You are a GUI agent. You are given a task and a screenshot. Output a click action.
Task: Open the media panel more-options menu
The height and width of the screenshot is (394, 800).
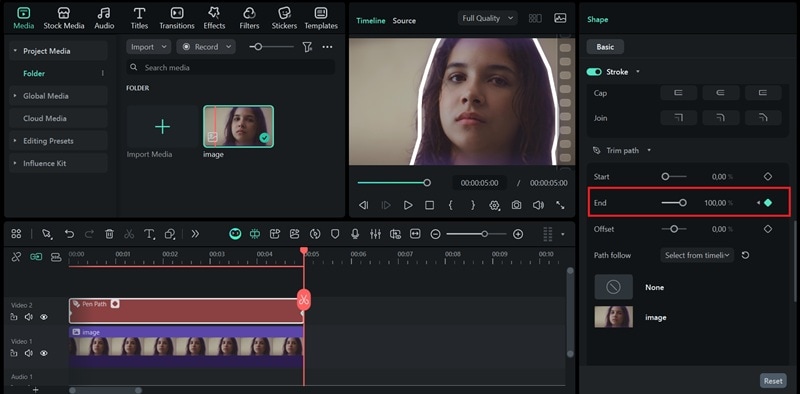(328, 47)
